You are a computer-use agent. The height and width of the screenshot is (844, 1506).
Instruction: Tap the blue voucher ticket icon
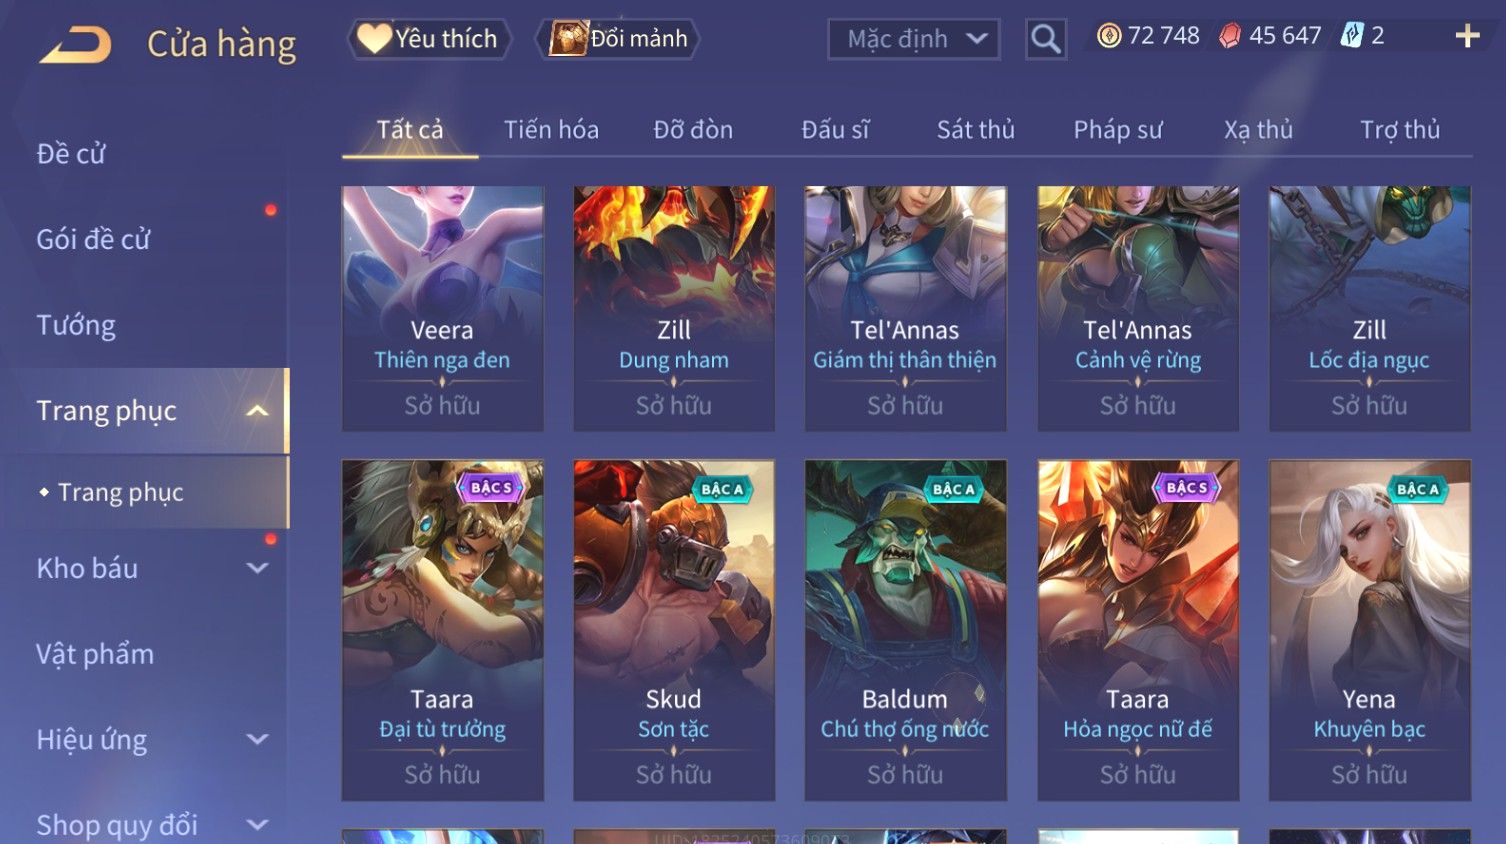tap(1352, 36)
